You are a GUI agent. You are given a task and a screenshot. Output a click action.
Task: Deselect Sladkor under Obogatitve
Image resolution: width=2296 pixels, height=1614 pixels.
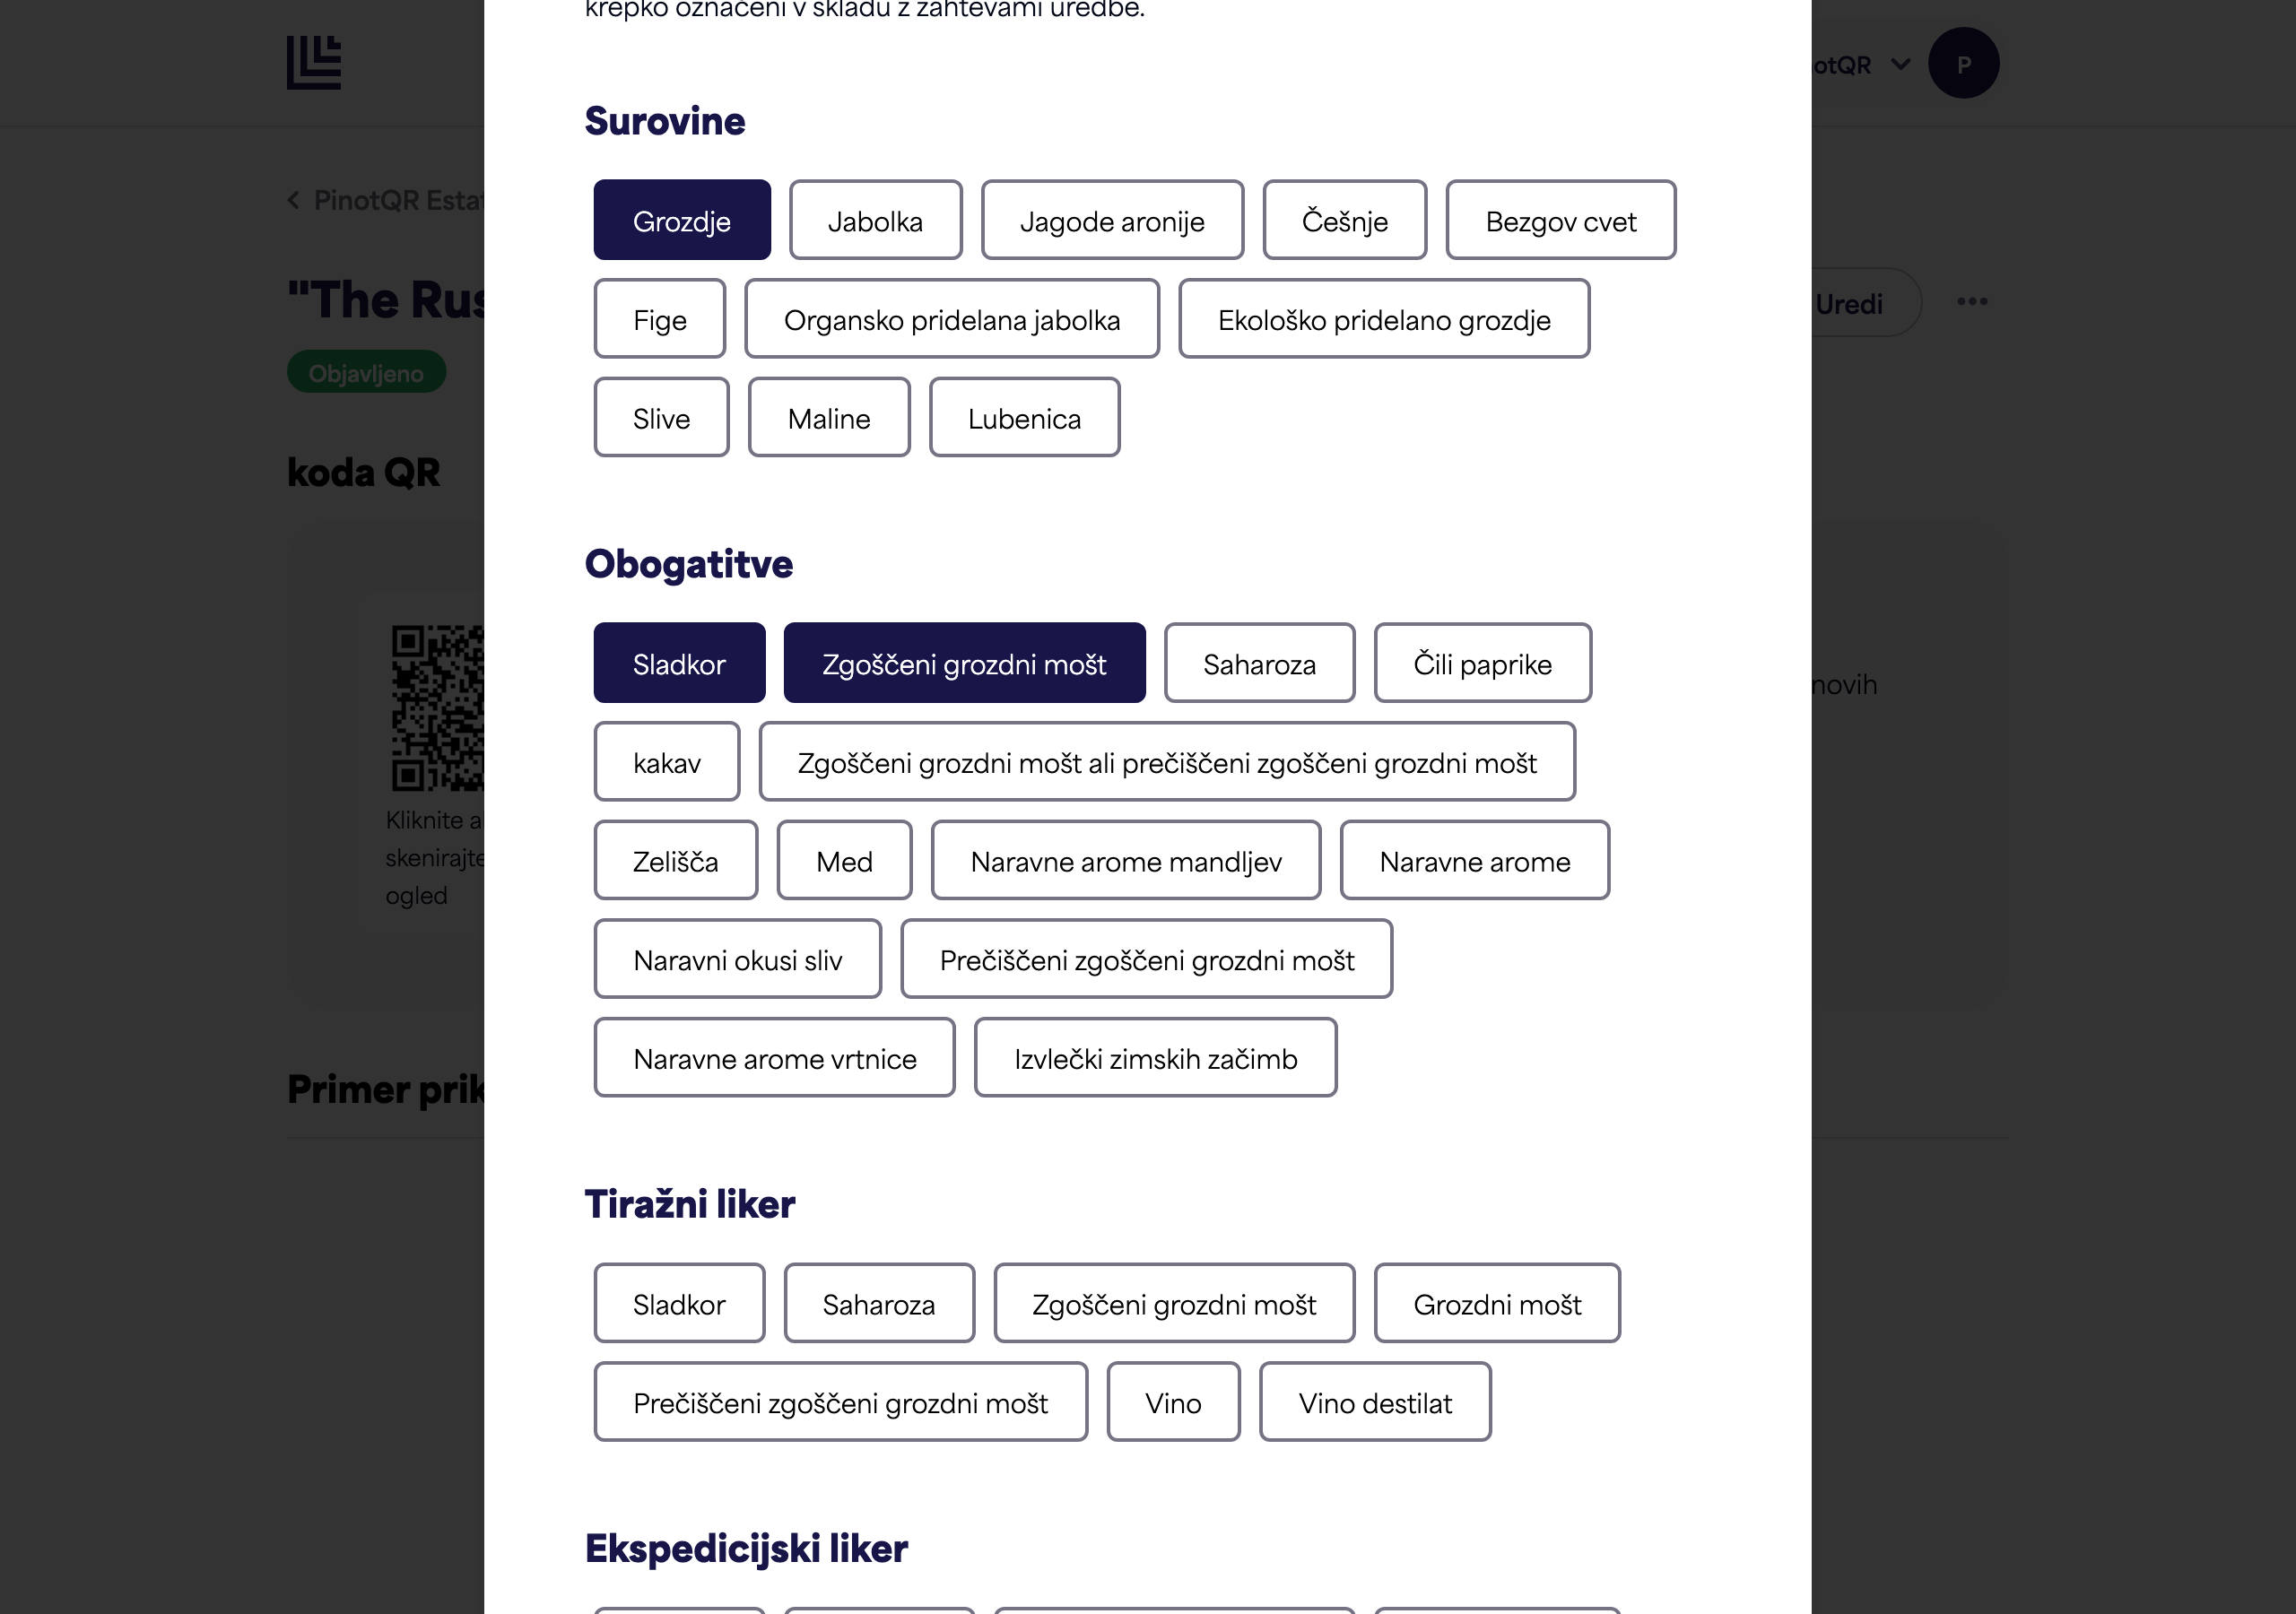coord(679,663)
